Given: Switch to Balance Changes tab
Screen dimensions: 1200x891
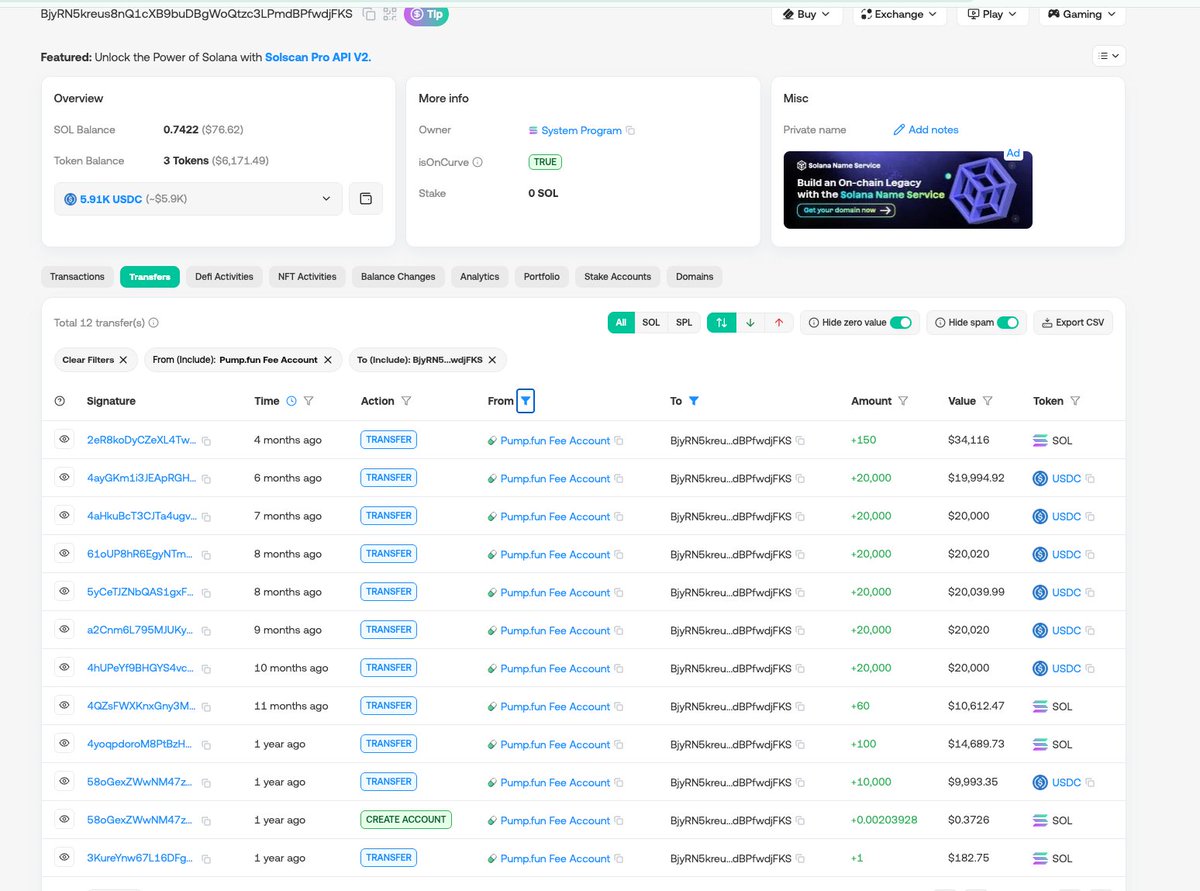Looking at the screenshot, I should tap(398, 276).
